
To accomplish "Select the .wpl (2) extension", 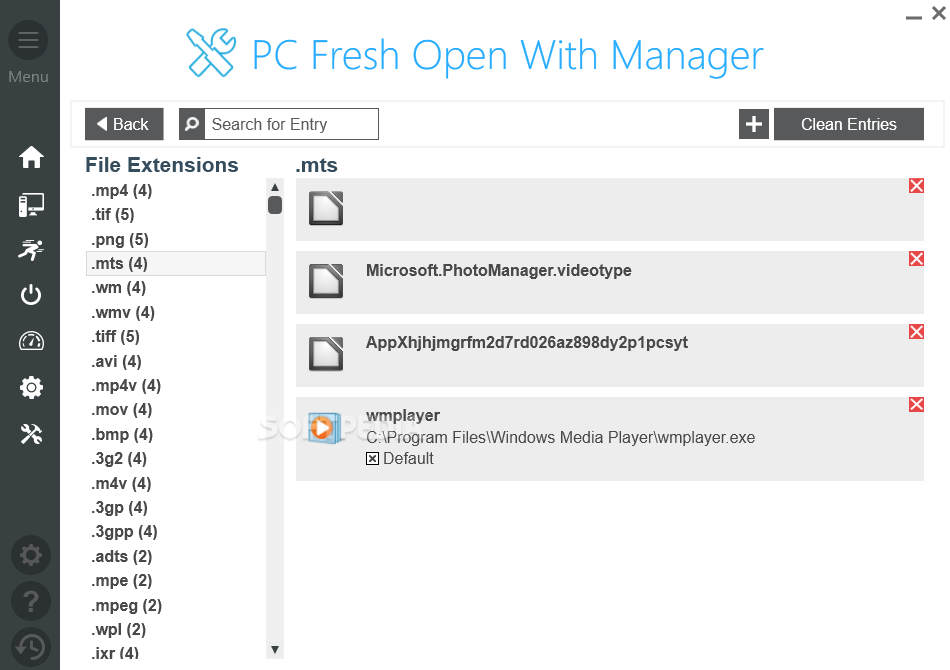I will [118, 630].
